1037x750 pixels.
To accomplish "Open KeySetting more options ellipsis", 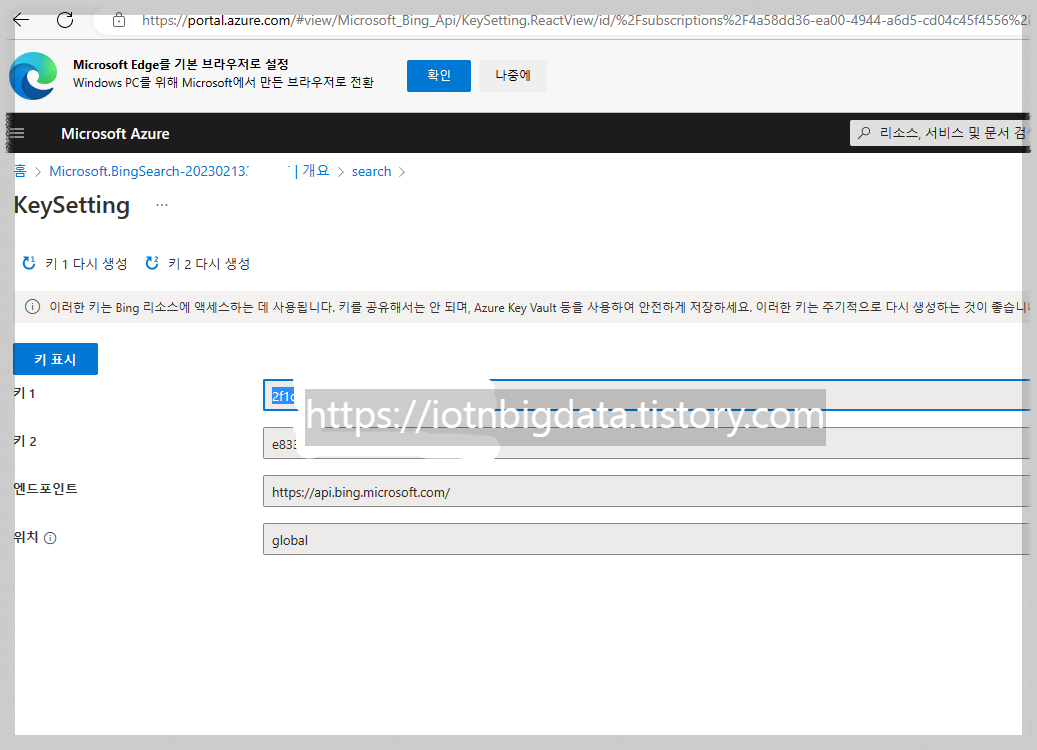I will click(162, 205).
